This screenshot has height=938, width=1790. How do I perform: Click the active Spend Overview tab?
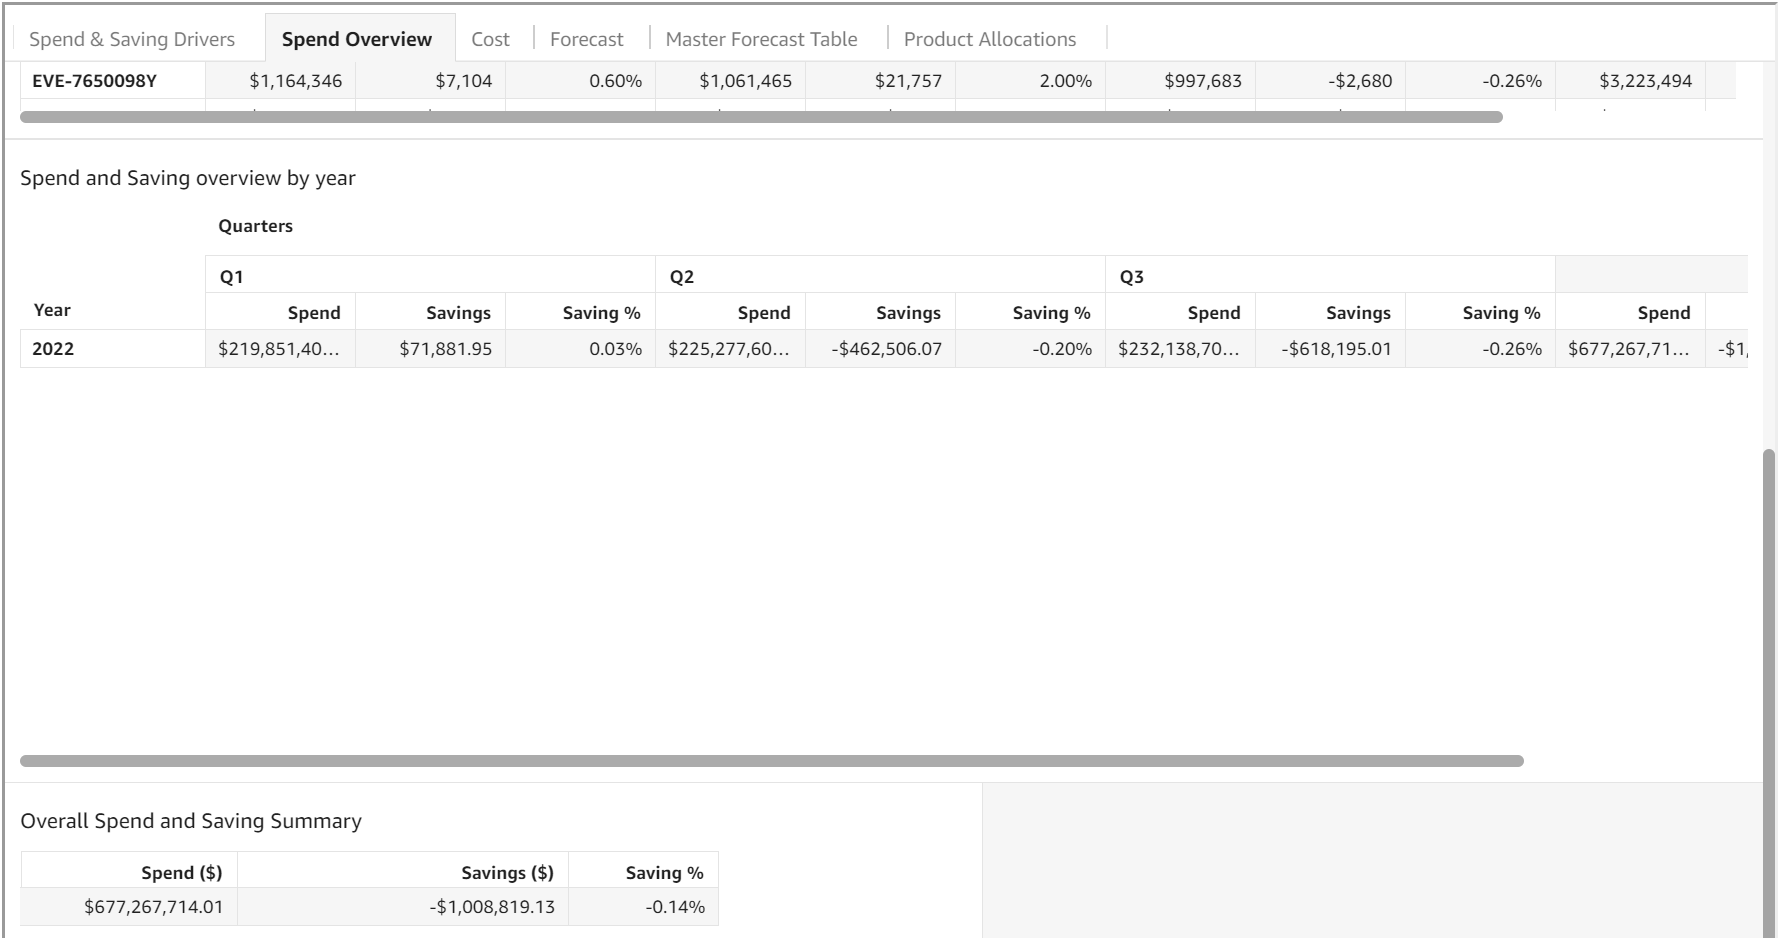pyautogui.click(x=357, y=39)
